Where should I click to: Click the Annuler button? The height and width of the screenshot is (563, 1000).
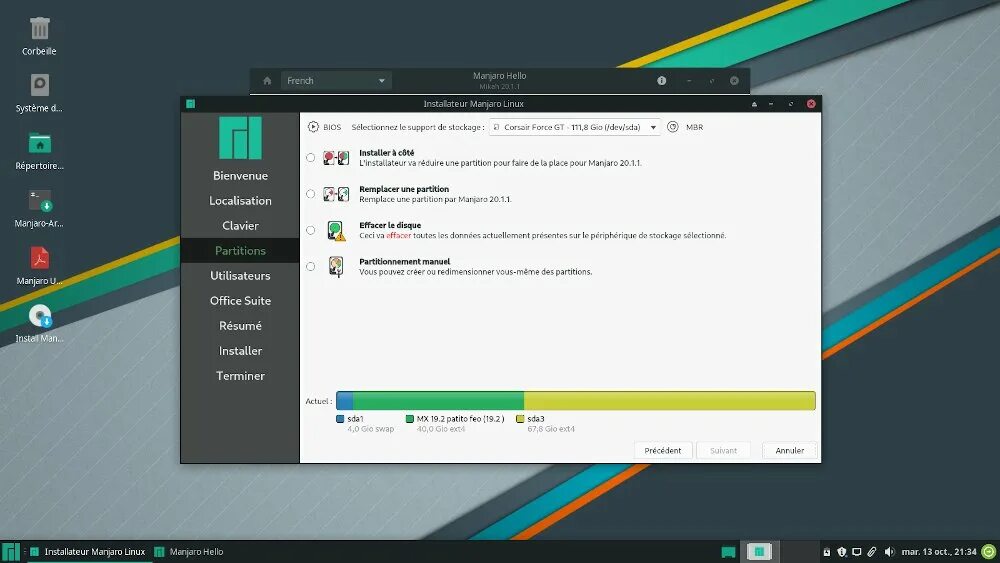[x=790, y=450]
